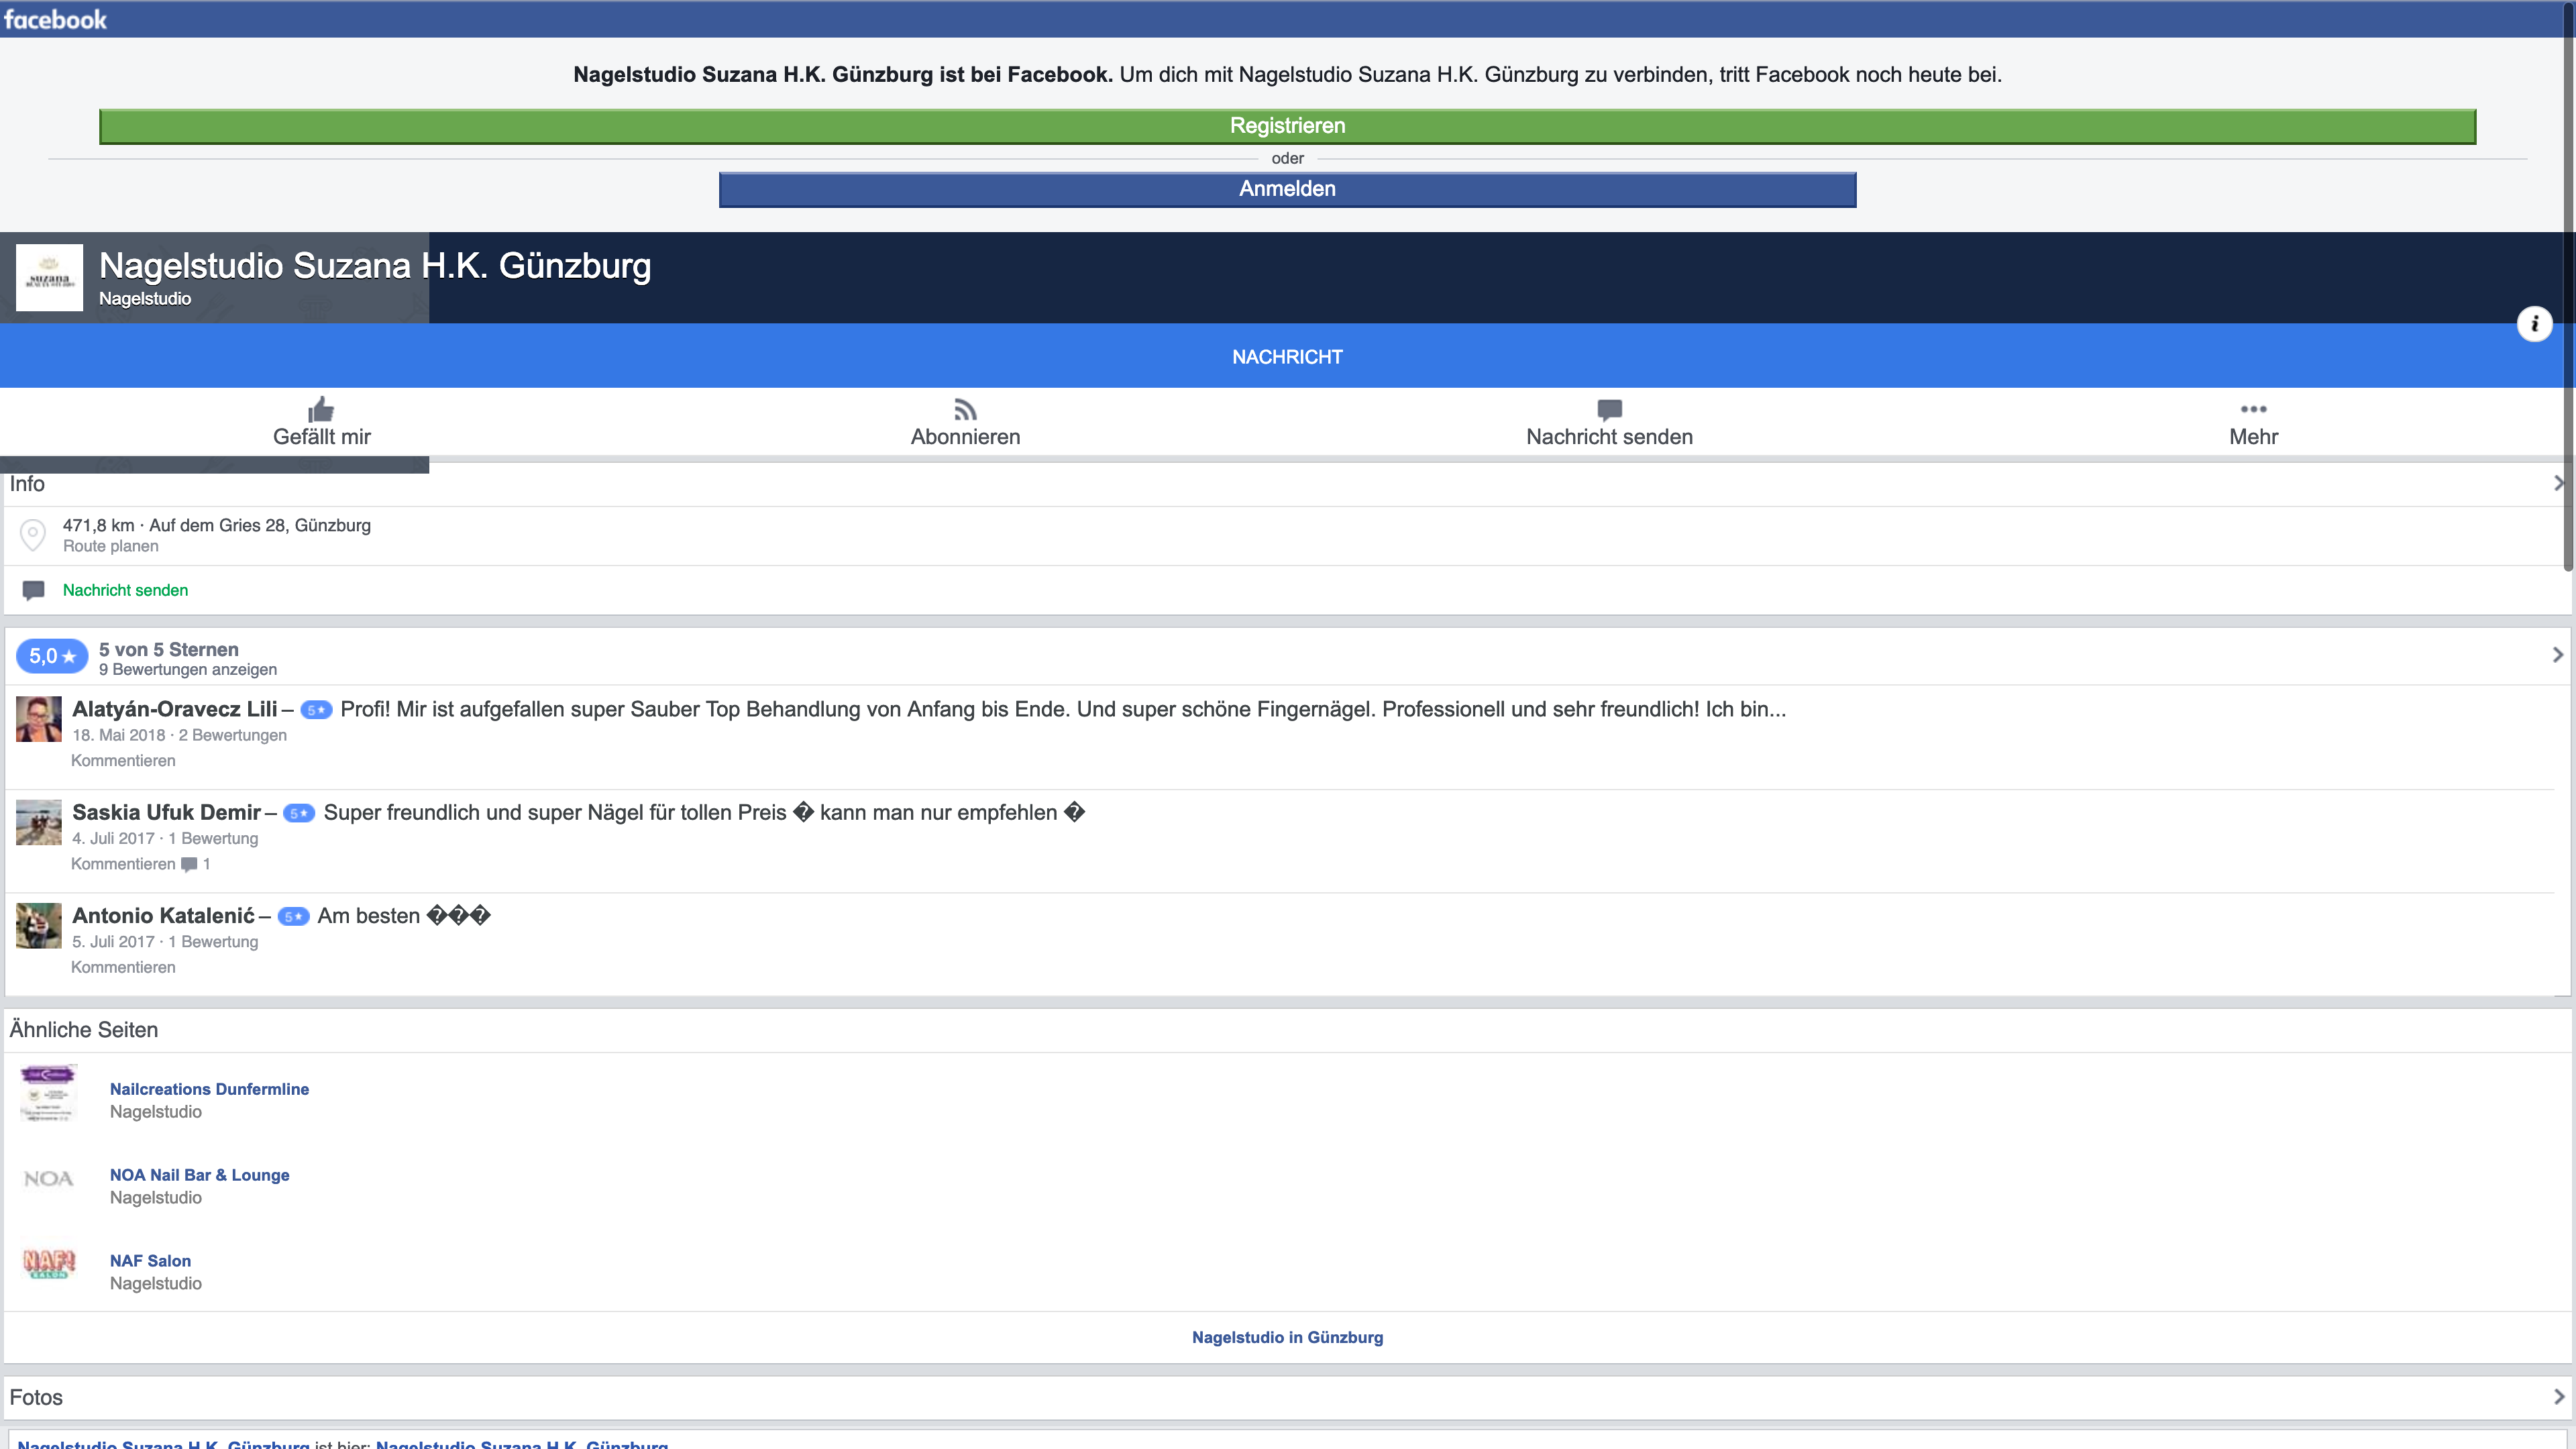The height and width of the screenshot is (1449, 2576).
Task: Click the 5,0 star rating badge
Action: point(52,656)
